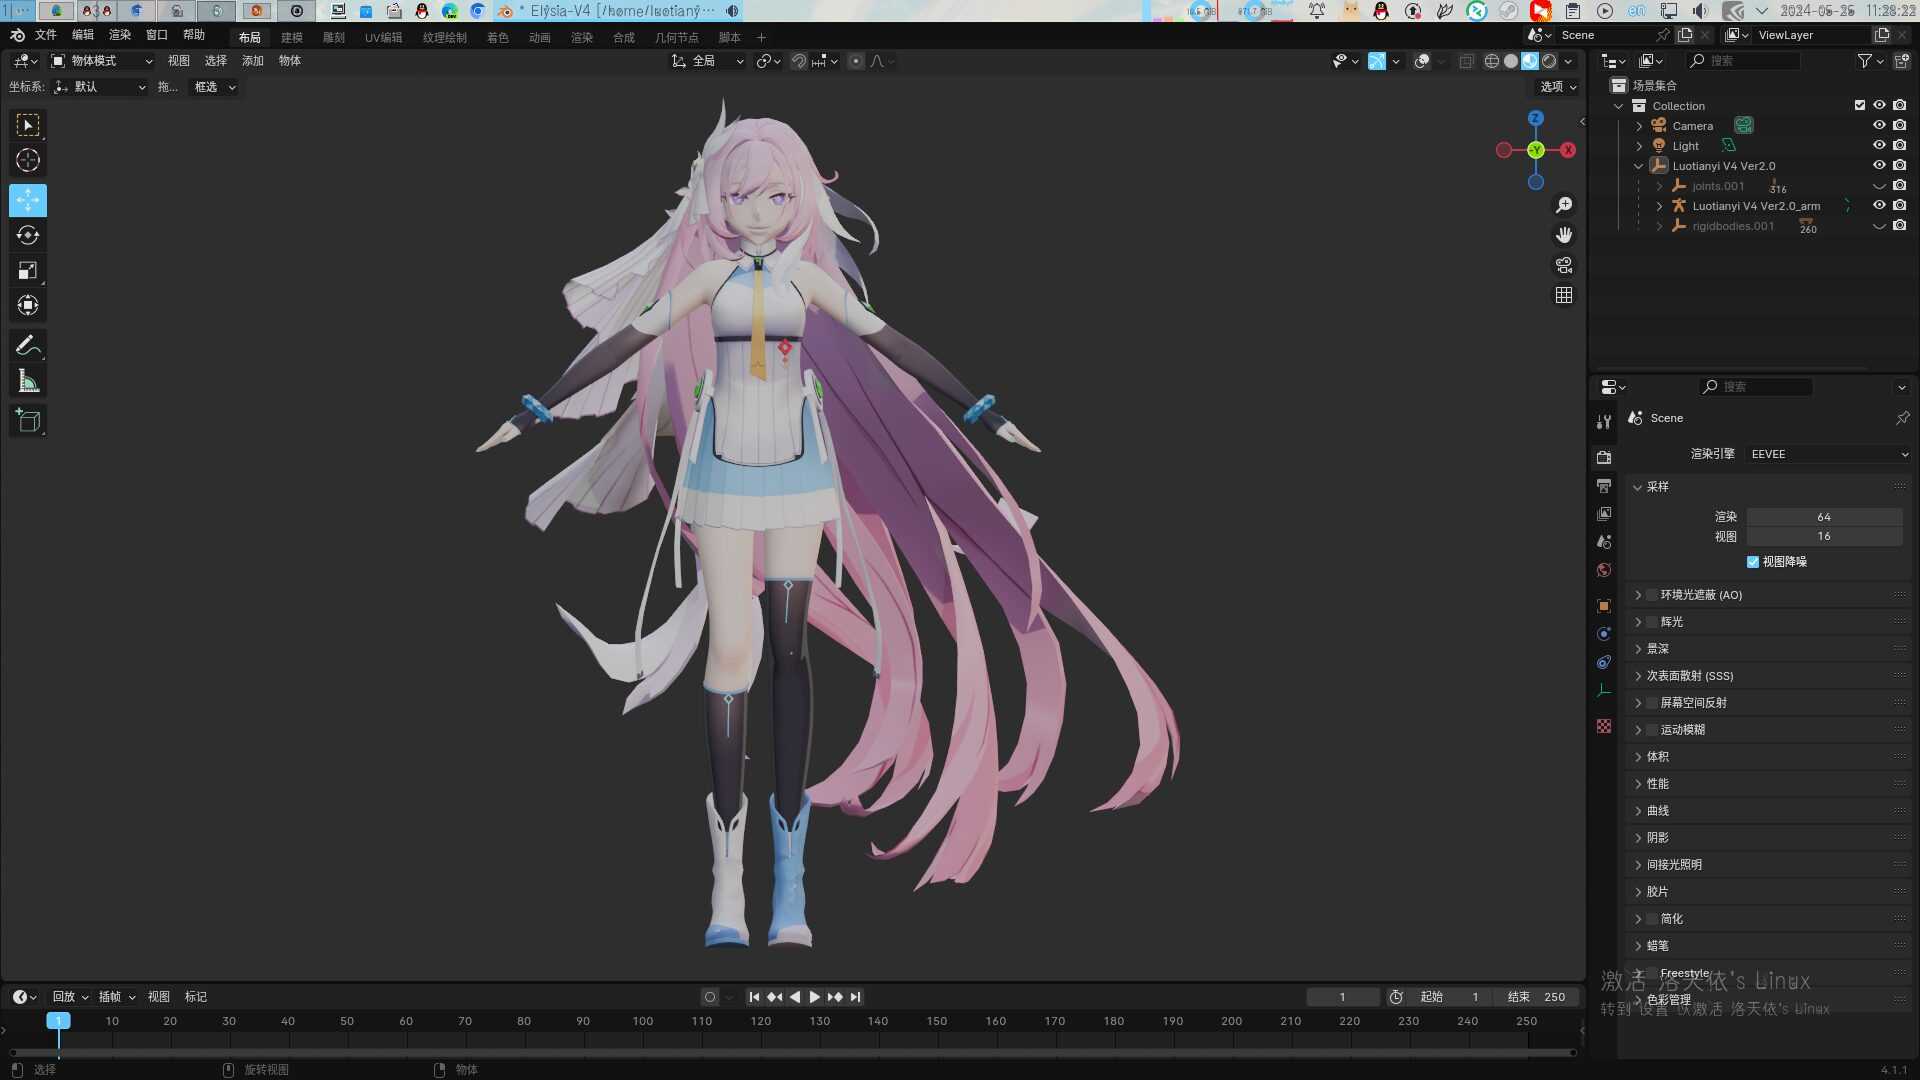The image size is (1920, 1080).
Task: Open the Object Constraints properties tab
Action: pyautogui.click(x=1604, y=662)
